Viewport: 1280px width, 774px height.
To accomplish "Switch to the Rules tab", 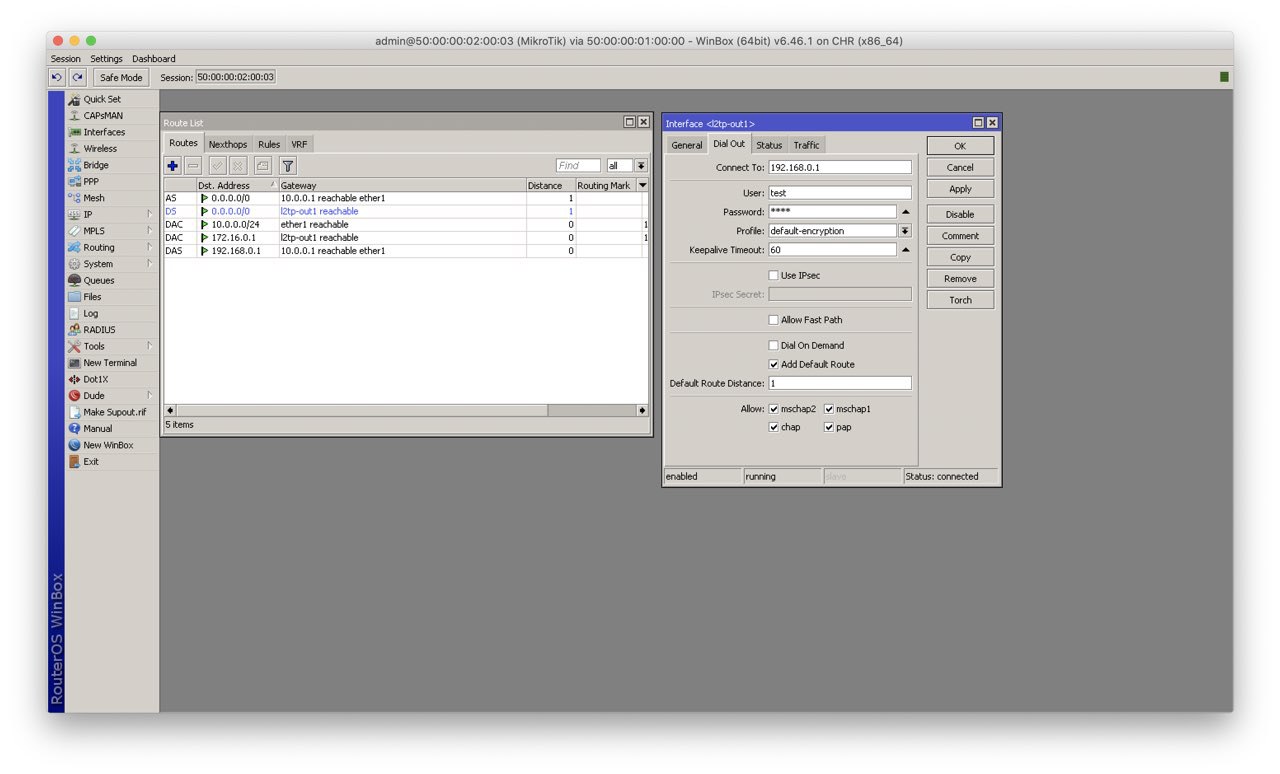I will click(269, 144).
